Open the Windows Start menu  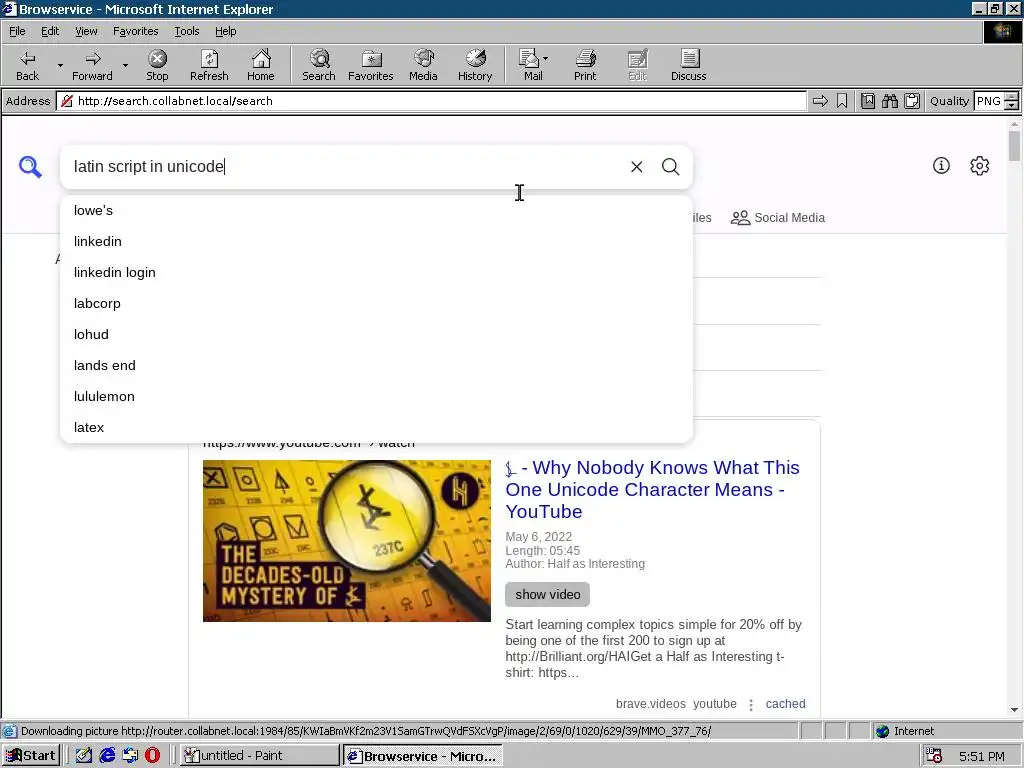(31, 756)
